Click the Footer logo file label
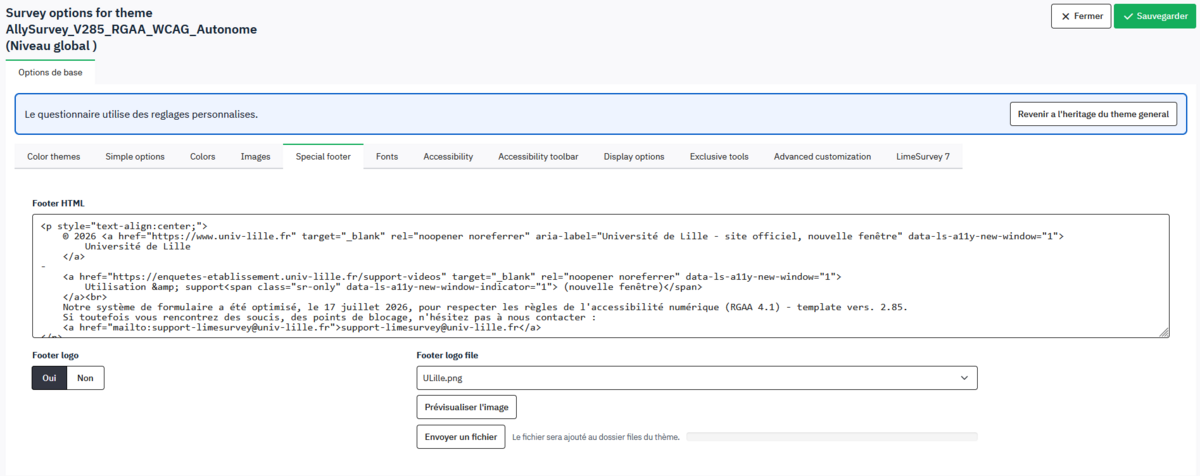The height and width of the screenshot is (476, 1200). 449,355
